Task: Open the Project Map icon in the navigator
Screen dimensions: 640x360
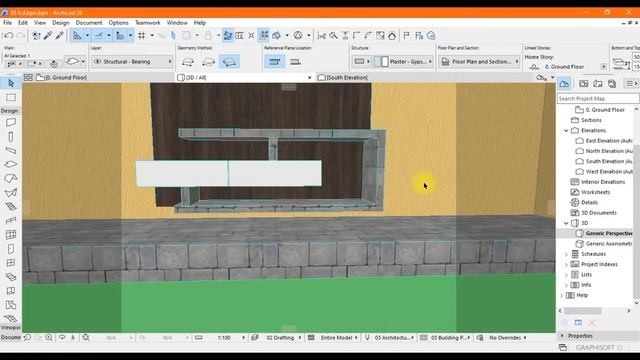Action: pos(564,84)
